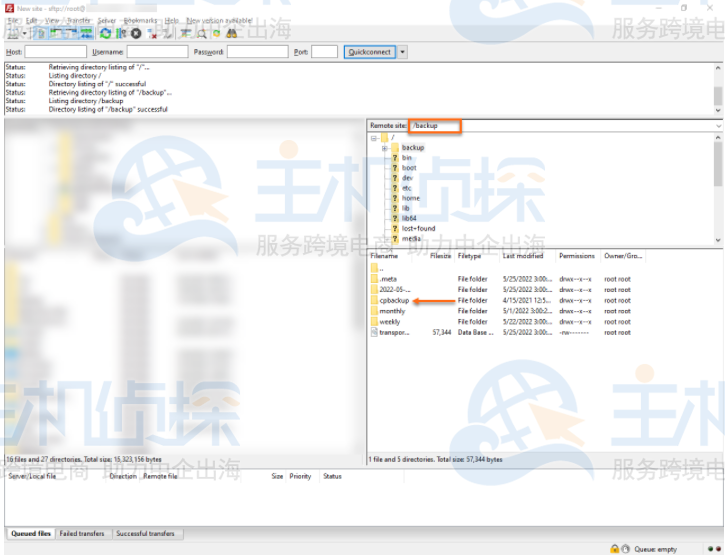Screen dimensions: 725x559
Task: Toggle remote directory tree display icon
Action: point(71,33)
